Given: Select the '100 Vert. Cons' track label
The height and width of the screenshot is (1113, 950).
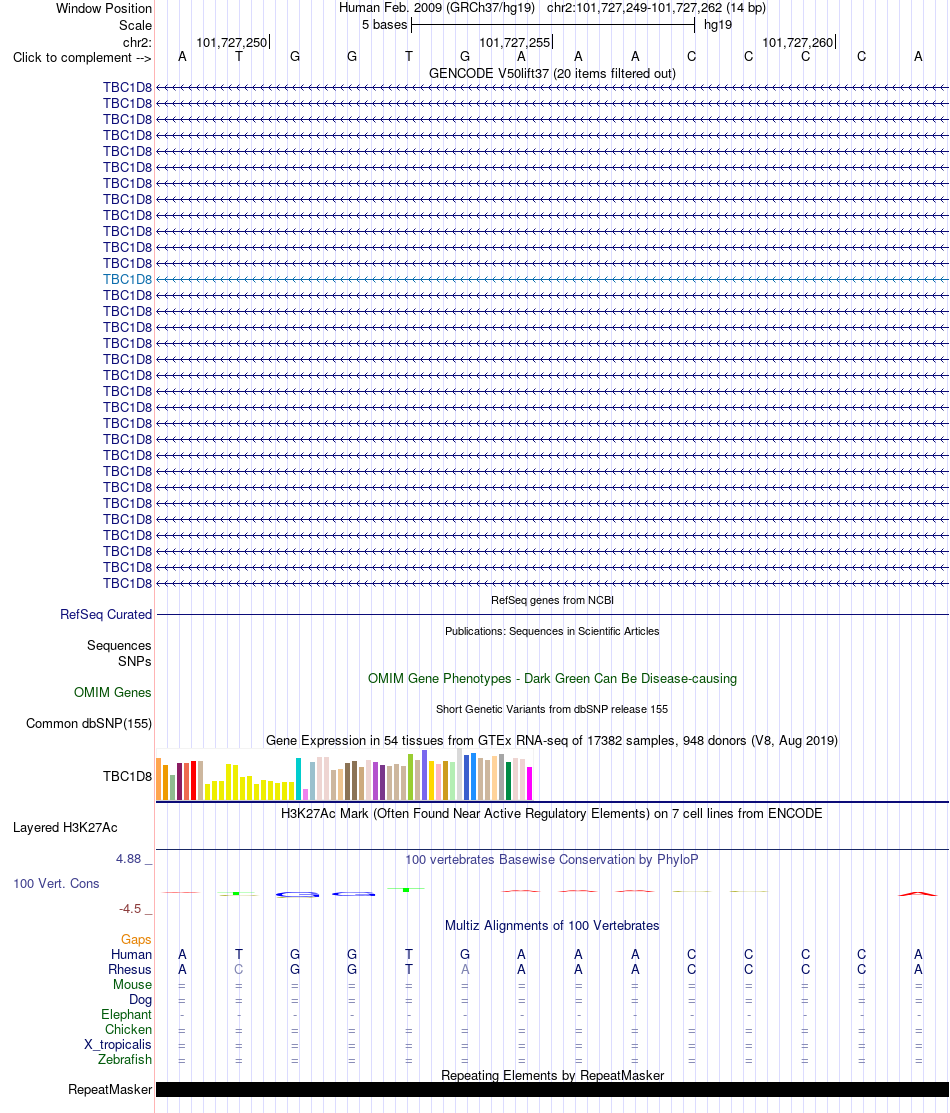Looking at the screenshot, I should [x=56, y=884].
